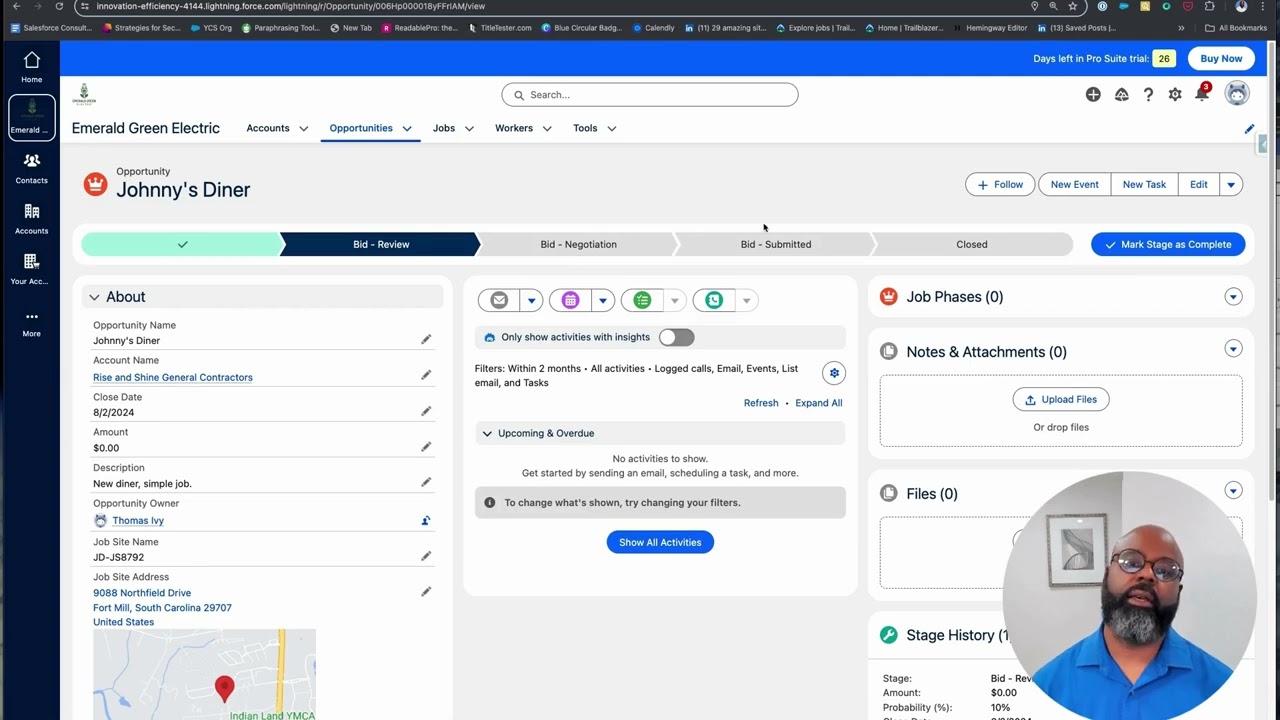
Task: Open Contacts in the left sidebar
Action: coord(31,168)
